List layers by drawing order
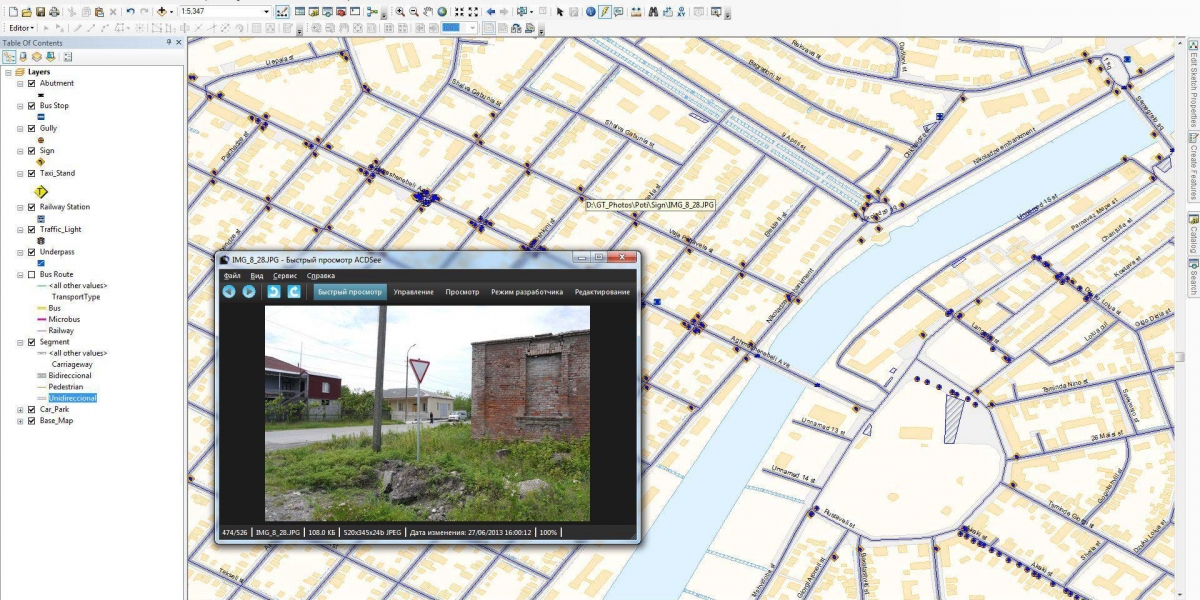This screenshot has height=600, width=1200. [x=9, y=56]
